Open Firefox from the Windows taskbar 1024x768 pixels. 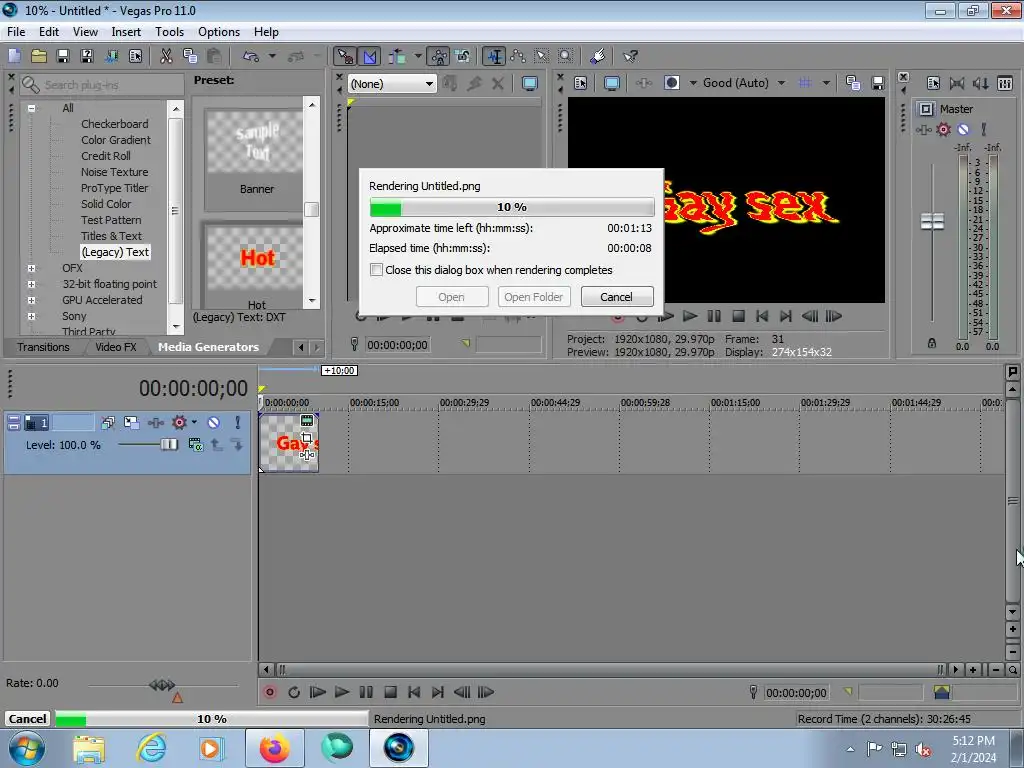click(274, 748)
